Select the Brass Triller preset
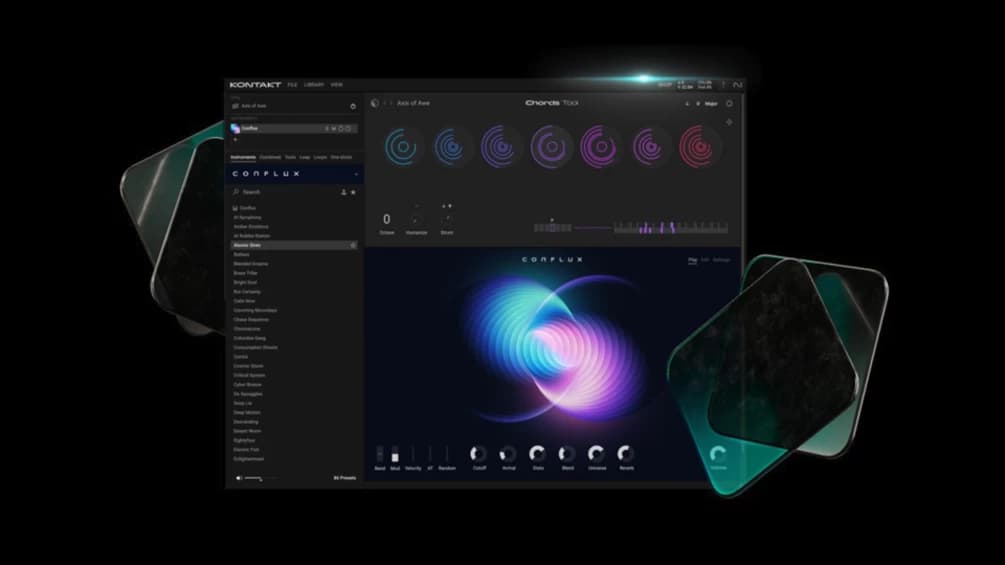This screenshot has height=565, width=1005. [245, 273]
